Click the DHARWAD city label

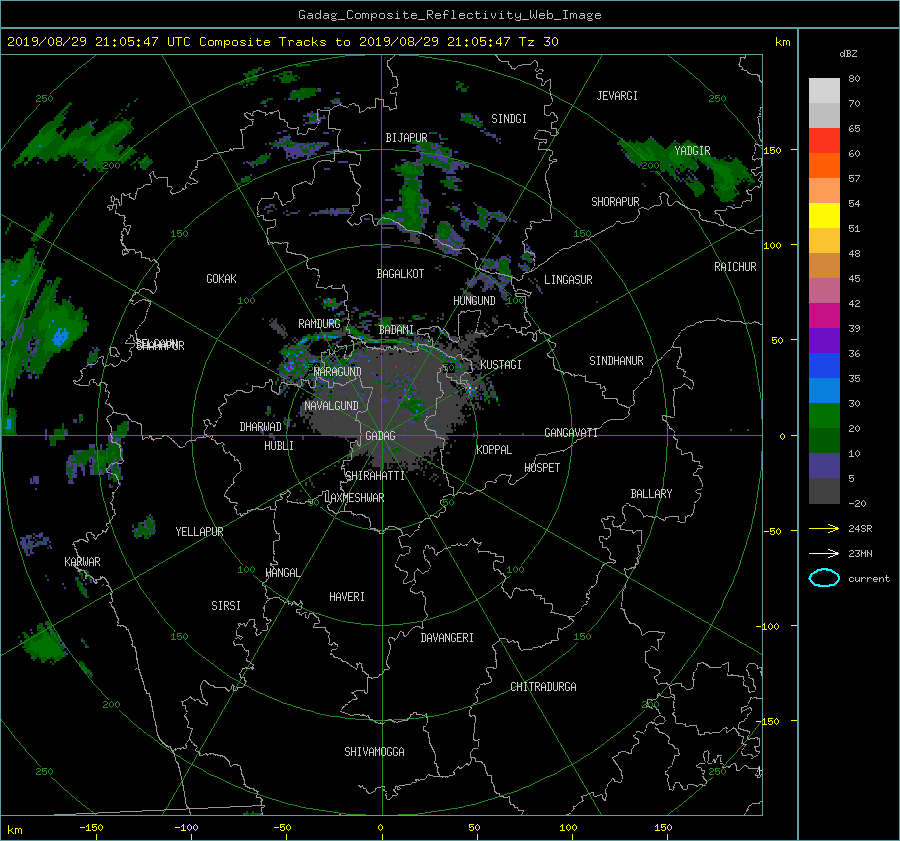[x=261, y=427]
